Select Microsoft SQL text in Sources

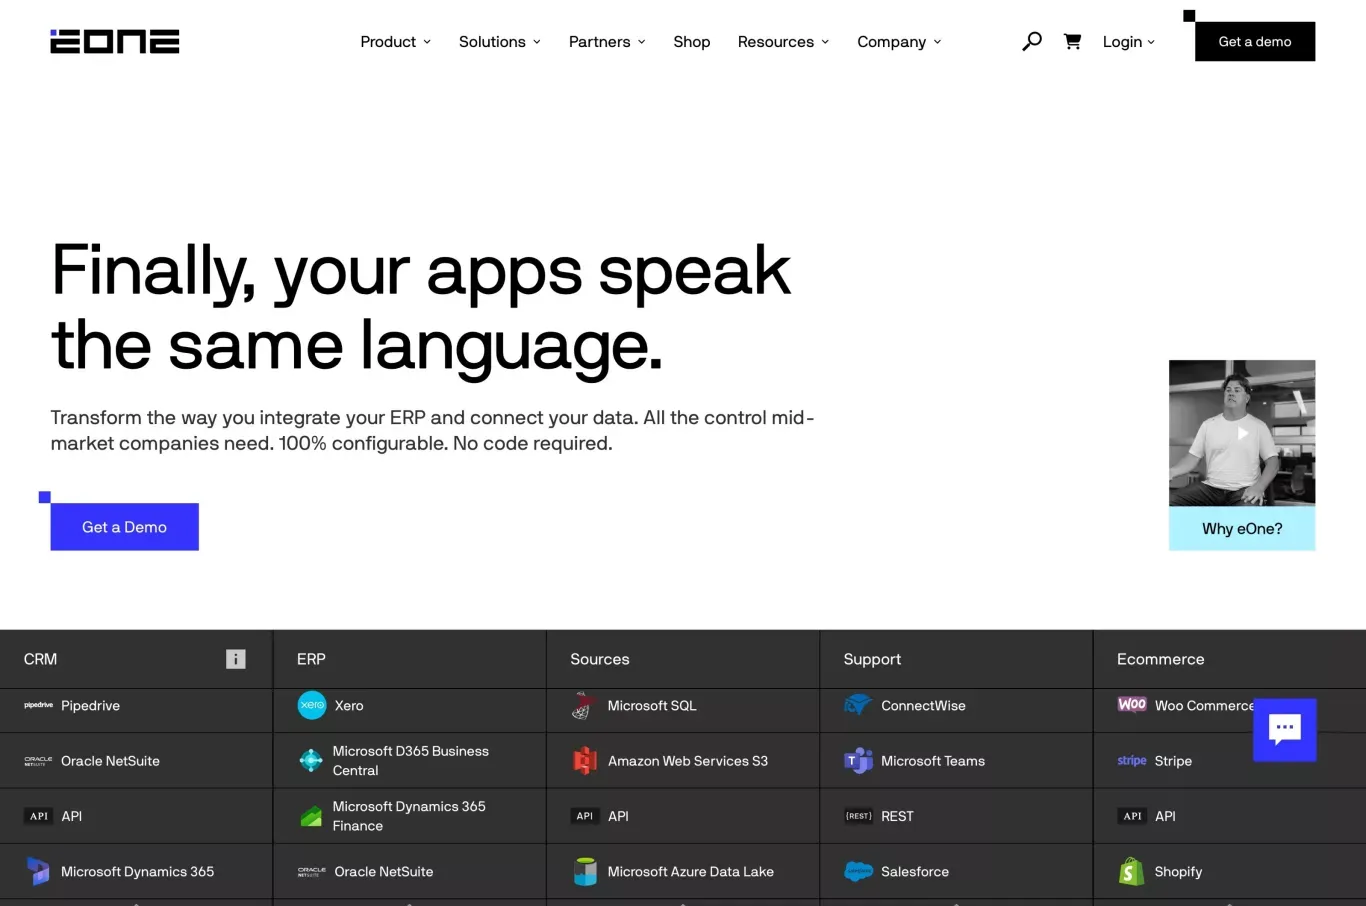pyautogui.click(x=652, y=705)
